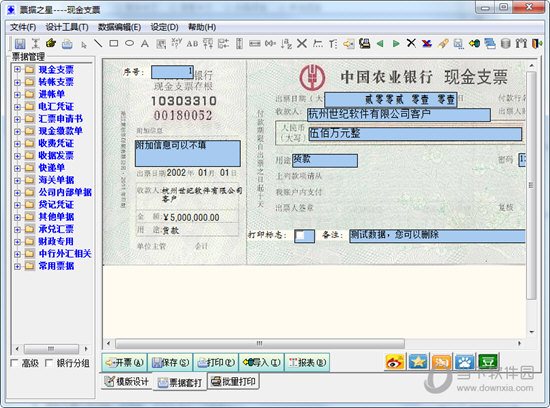The width and height of the screenshot is (550, 408).
Task: Open the 文件(F) menu
Action: [x=23, y=27]
